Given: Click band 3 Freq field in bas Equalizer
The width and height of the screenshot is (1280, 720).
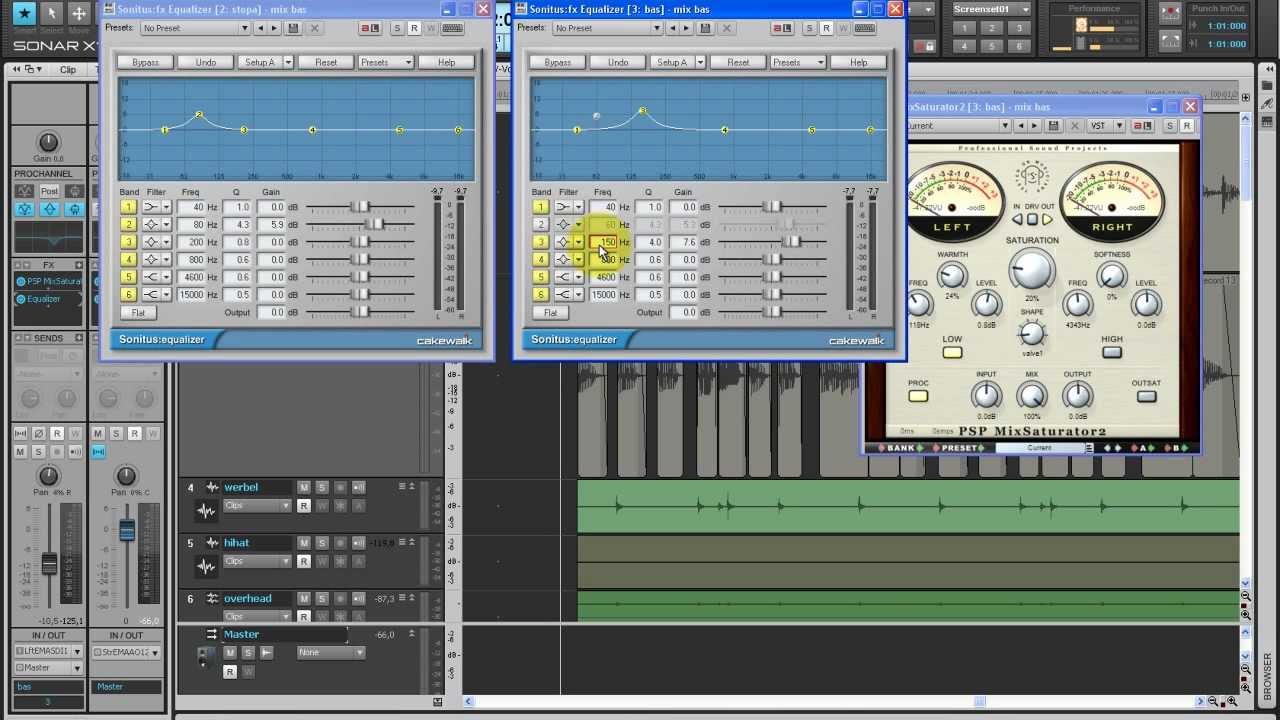Looking at the screenshot, I should (604, 242).
